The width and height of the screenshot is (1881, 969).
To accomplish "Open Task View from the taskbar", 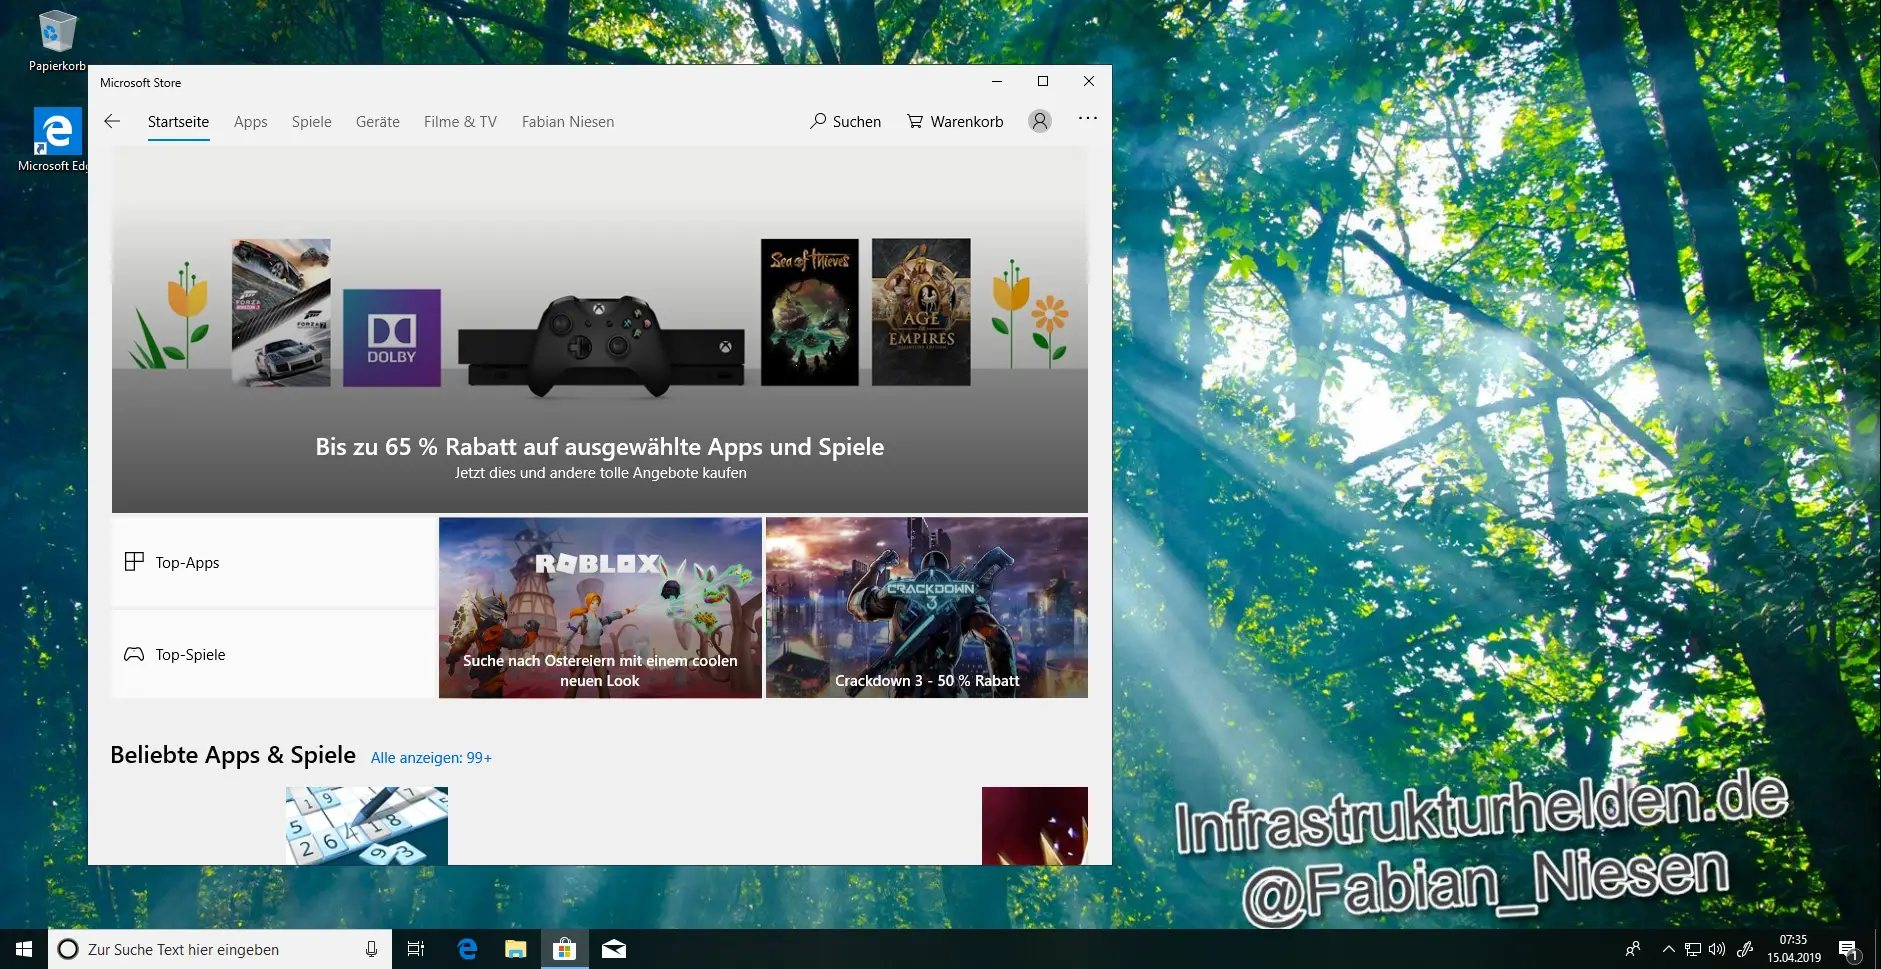I will 416,949.
